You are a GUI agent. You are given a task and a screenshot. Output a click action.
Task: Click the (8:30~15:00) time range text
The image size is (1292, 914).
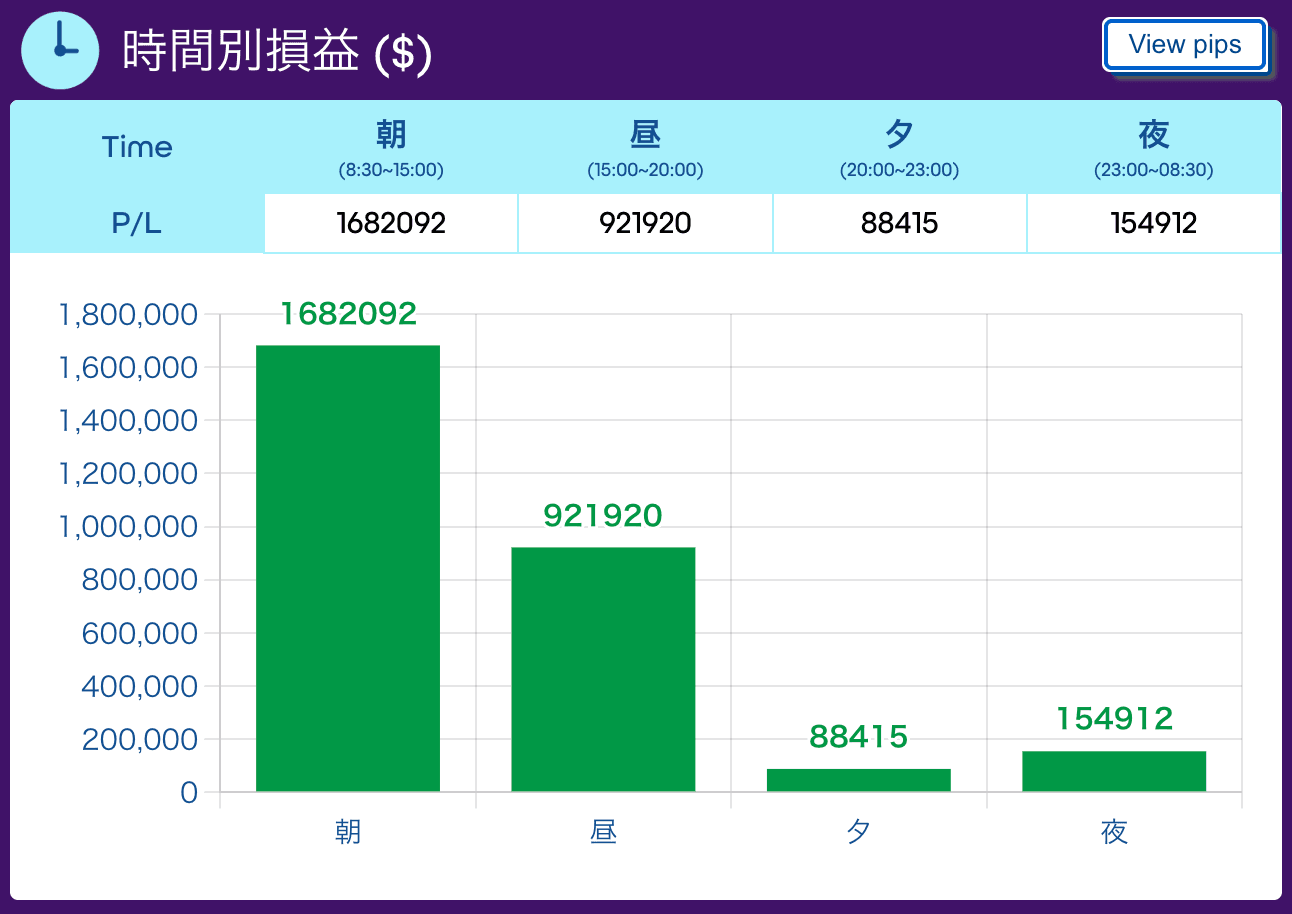(391, 170)
